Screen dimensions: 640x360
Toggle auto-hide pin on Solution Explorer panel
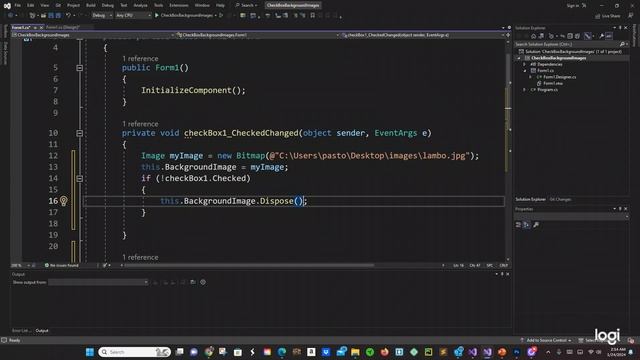click(620, 28)
